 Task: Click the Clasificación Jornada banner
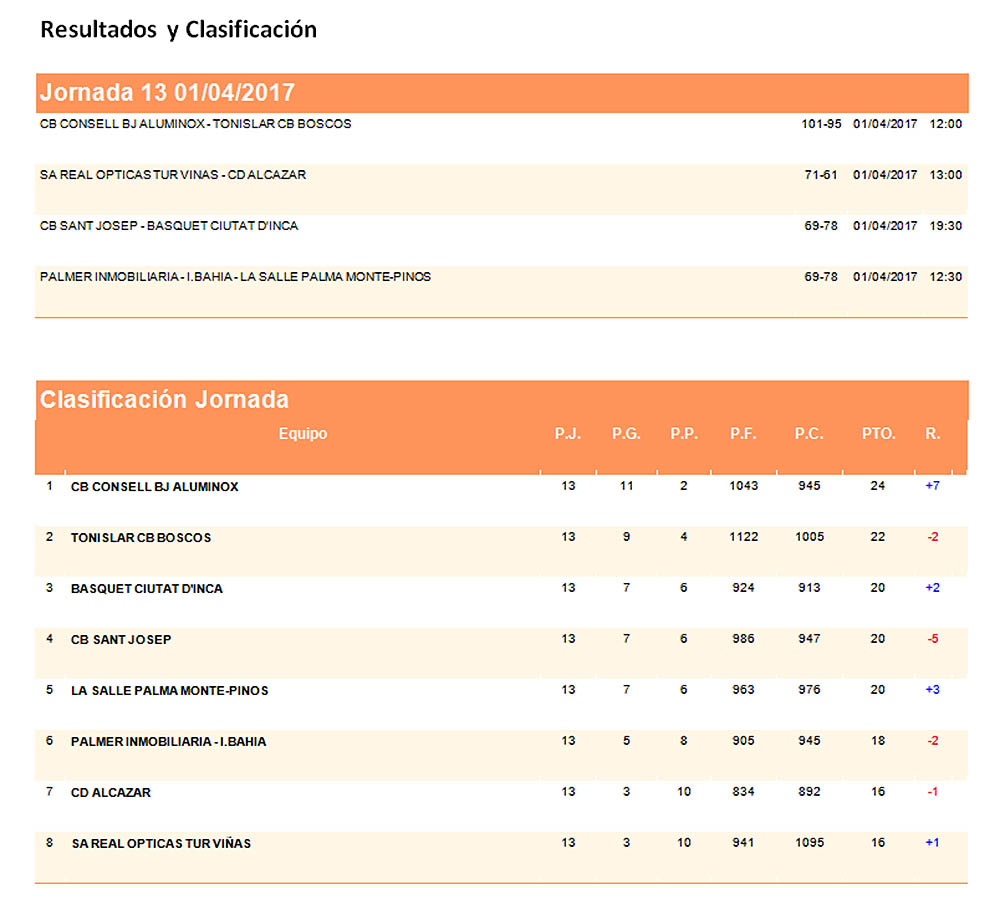point(163,399)
